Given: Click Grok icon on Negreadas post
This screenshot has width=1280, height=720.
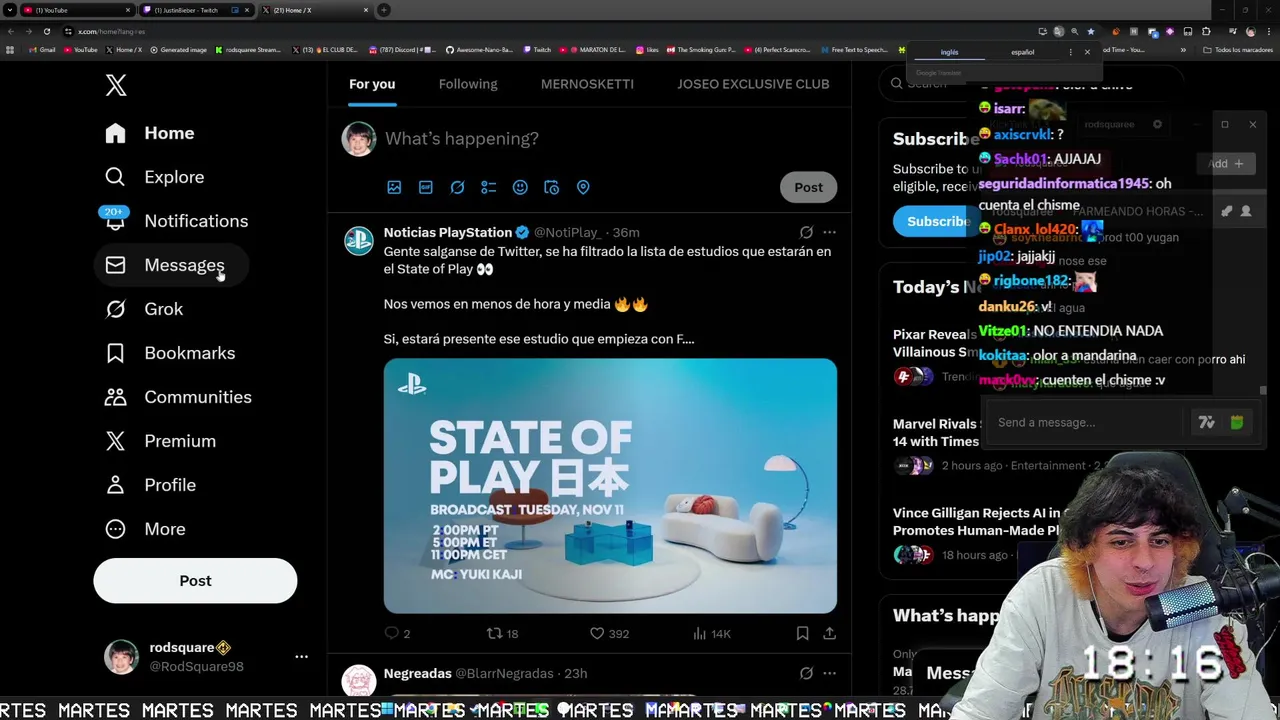Looking at the screenshot, I should click(x=806, y=673).
